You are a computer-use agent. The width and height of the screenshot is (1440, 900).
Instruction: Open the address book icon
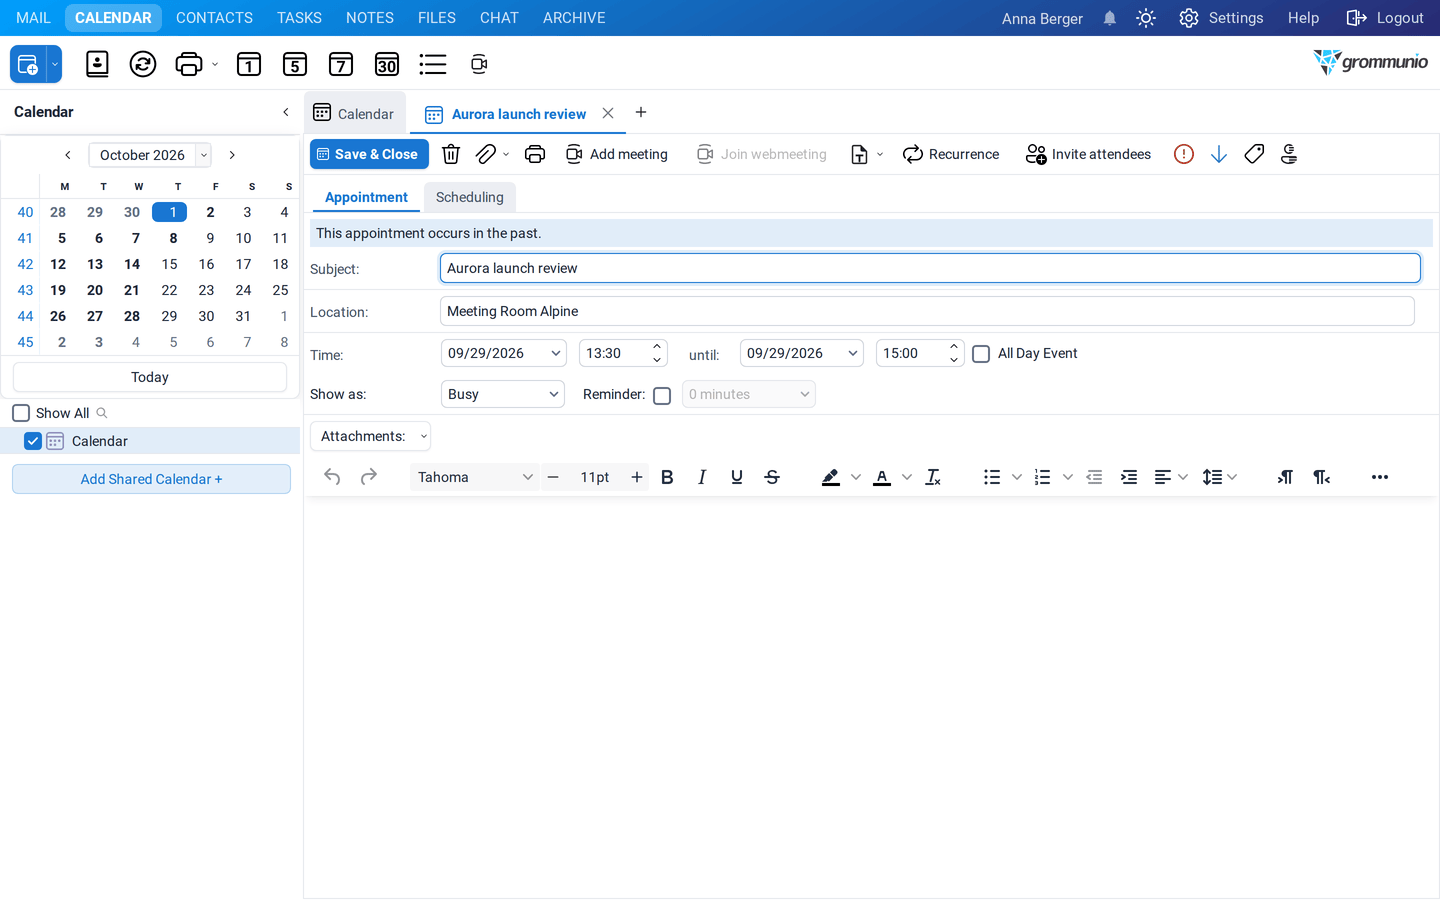tap(97, 64)
